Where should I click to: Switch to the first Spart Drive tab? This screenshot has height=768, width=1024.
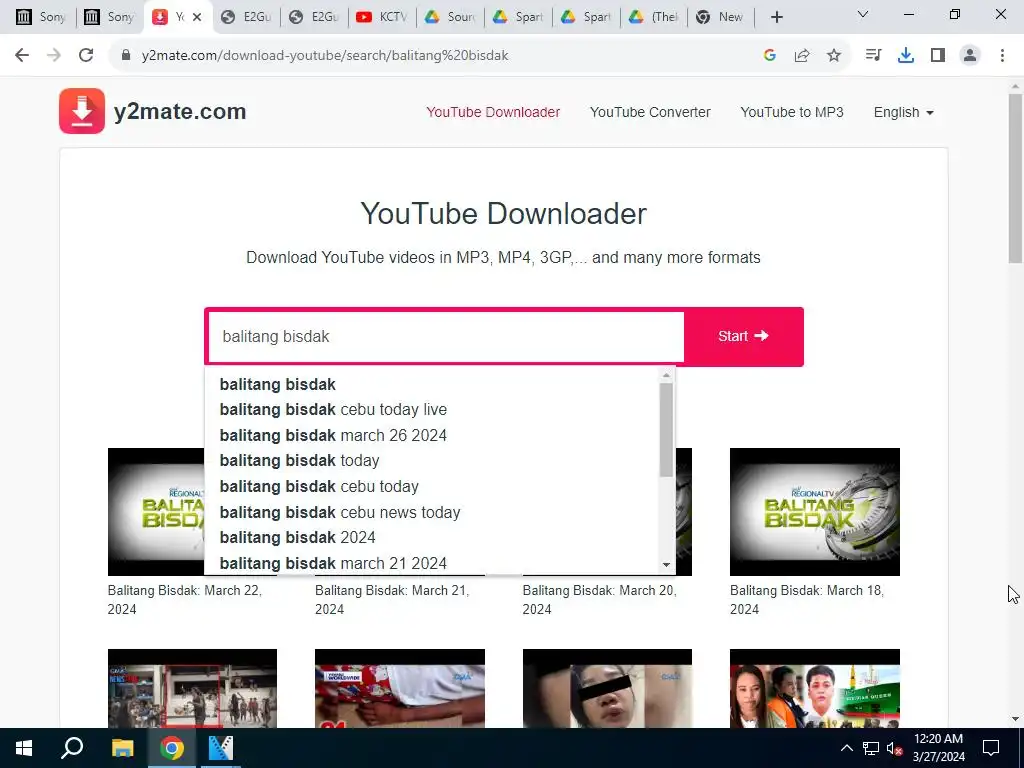coord(519,17)
